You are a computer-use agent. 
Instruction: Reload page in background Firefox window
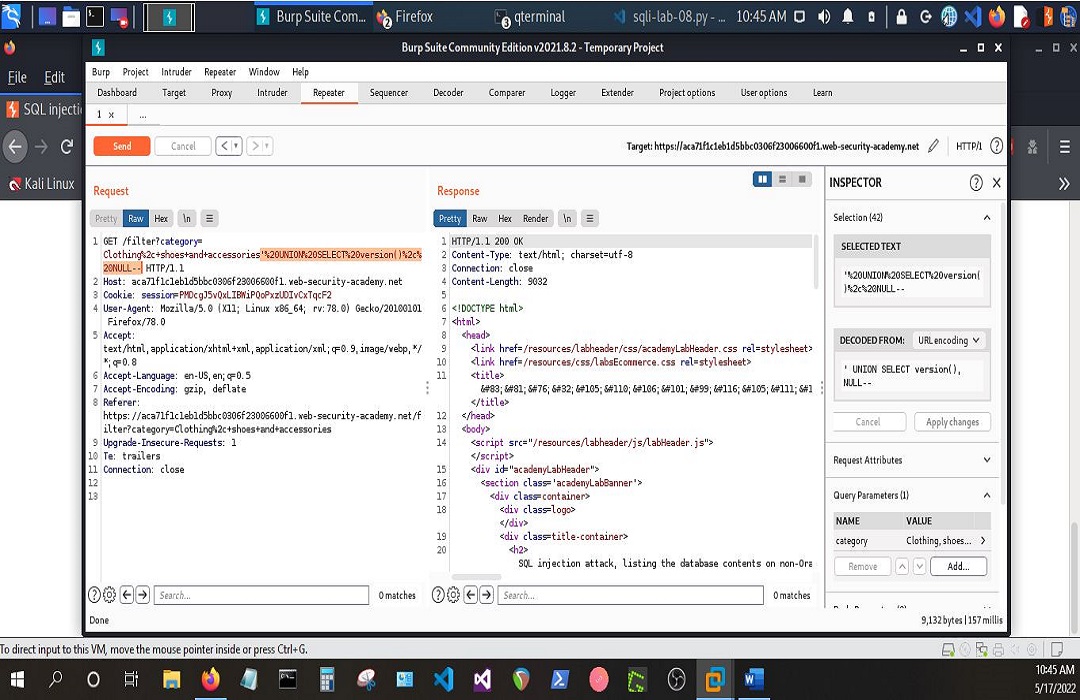67,146
